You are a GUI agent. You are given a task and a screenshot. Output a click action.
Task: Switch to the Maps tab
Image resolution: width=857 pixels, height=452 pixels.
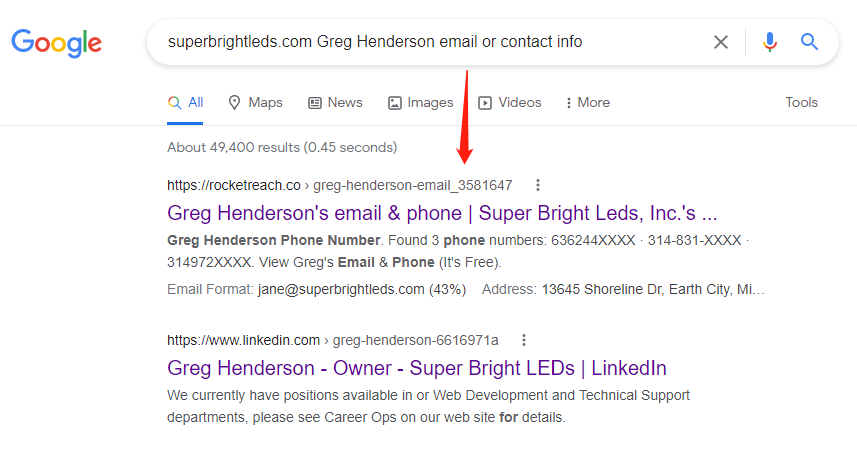(x=255, y=103)
